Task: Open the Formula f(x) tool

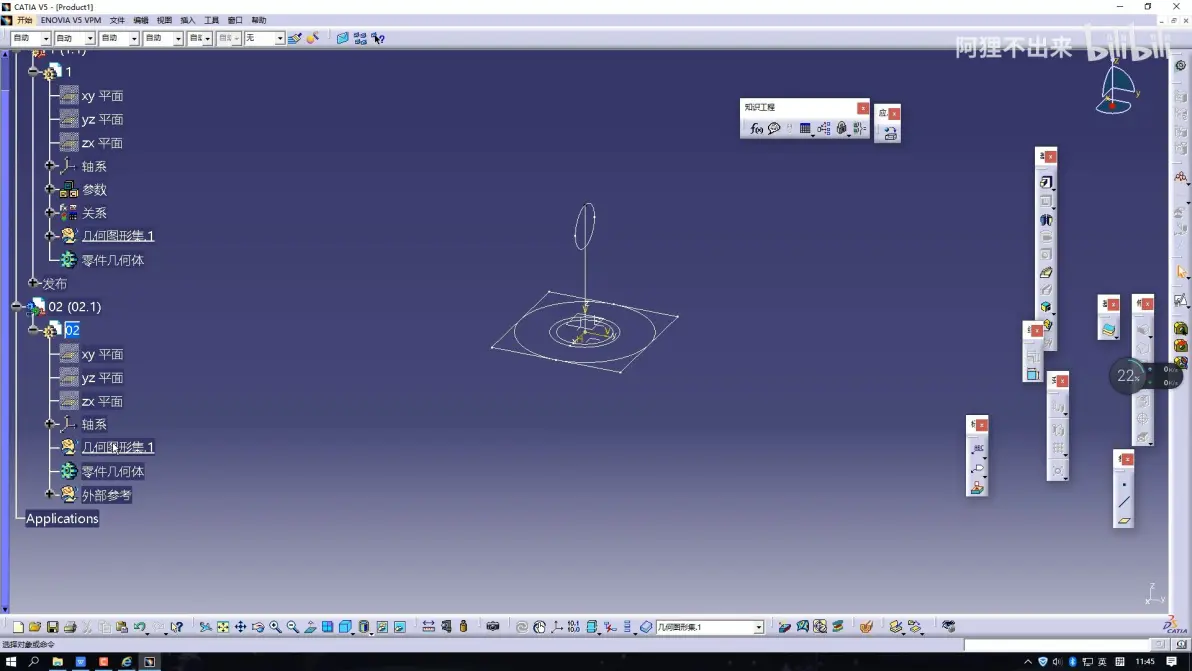Action: pyautogui.click(x=756, y=128)
